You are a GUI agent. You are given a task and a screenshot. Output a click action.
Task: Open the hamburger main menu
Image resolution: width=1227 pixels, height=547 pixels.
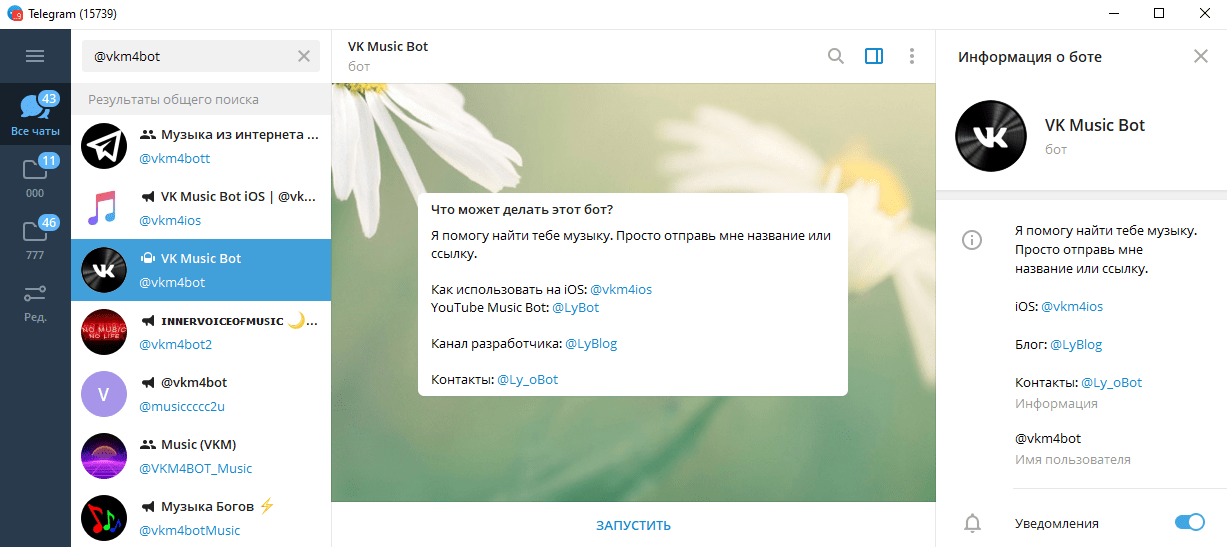pyautogui.click(x=35, y=56)
